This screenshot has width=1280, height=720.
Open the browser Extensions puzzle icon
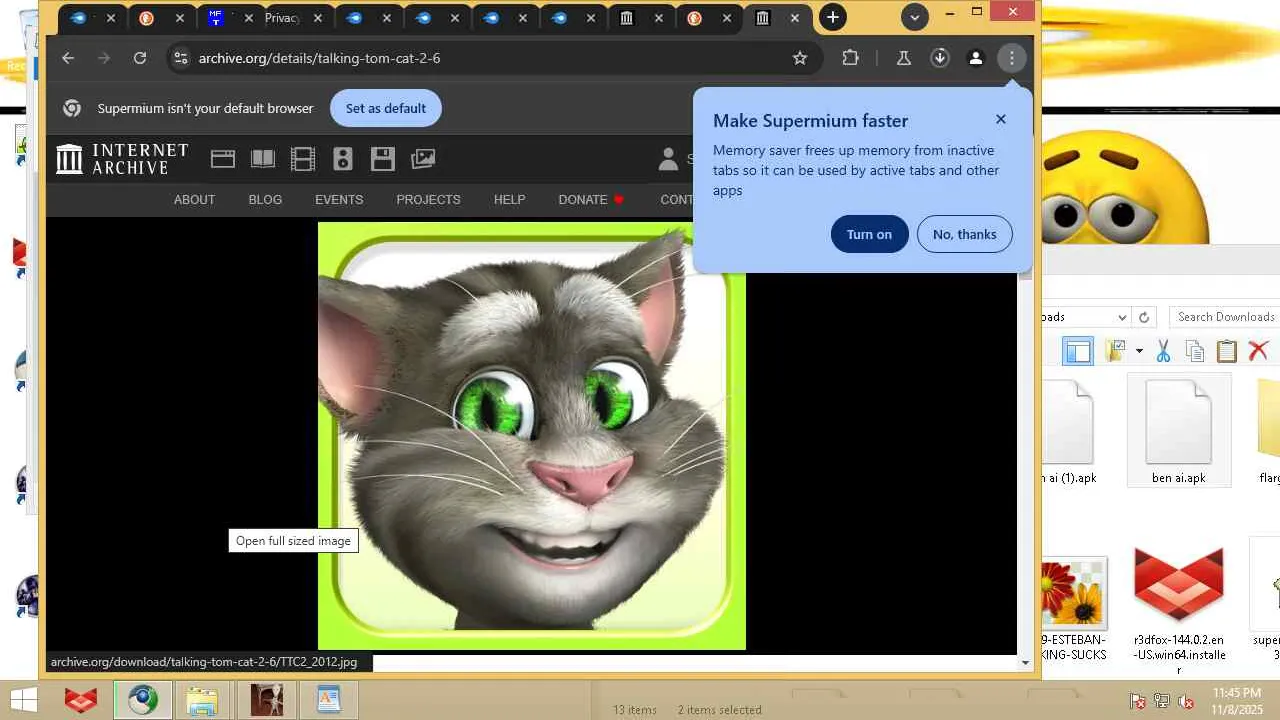coord(850,58)
